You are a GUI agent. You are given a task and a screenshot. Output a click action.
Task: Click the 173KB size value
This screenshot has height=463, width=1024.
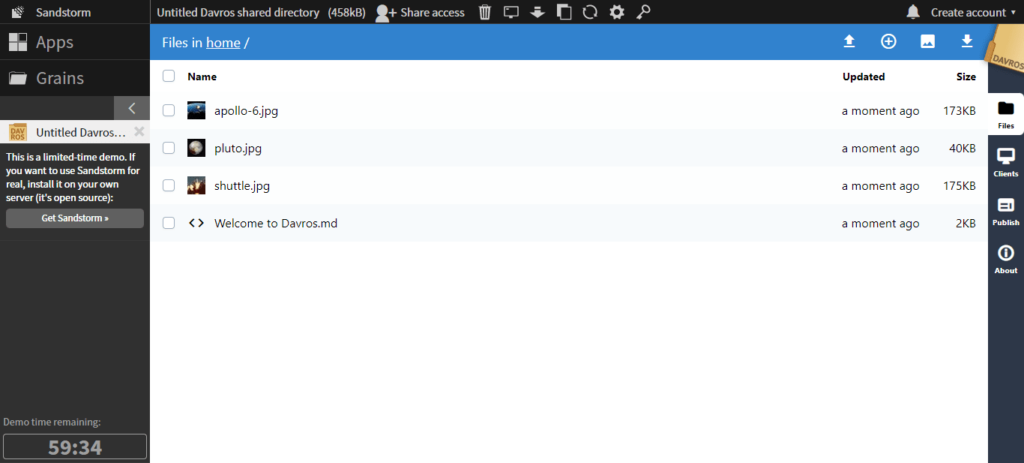[959, 111]
